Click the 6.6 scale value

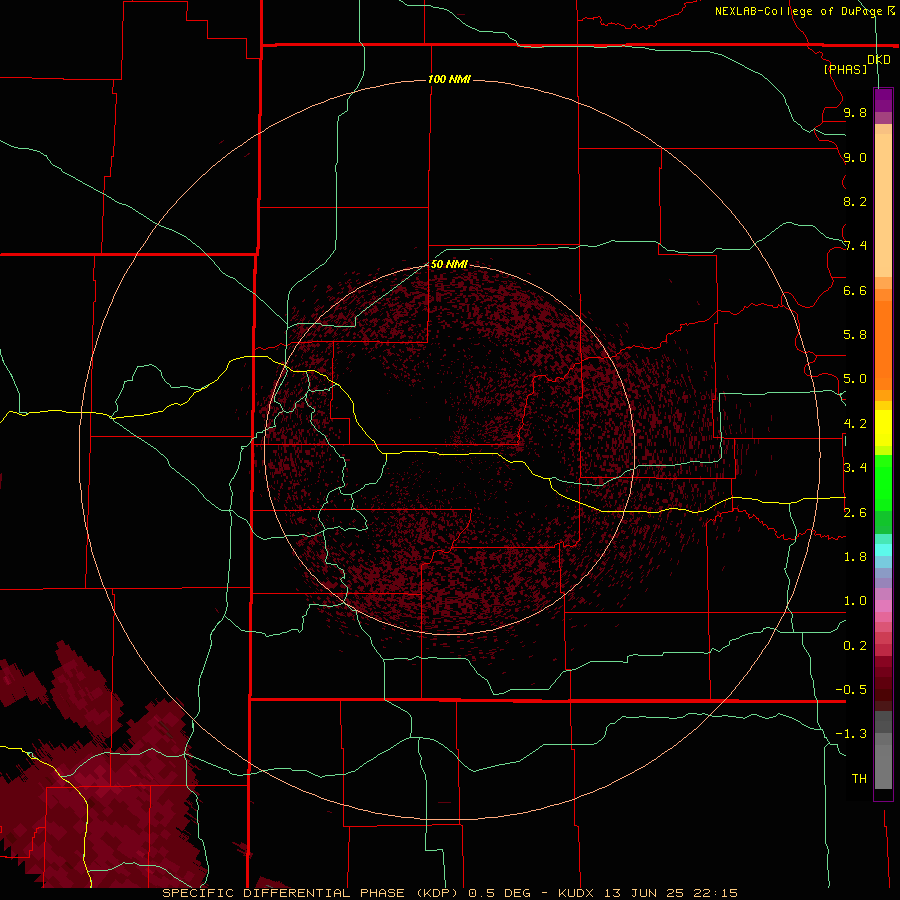tap(855, 290)
